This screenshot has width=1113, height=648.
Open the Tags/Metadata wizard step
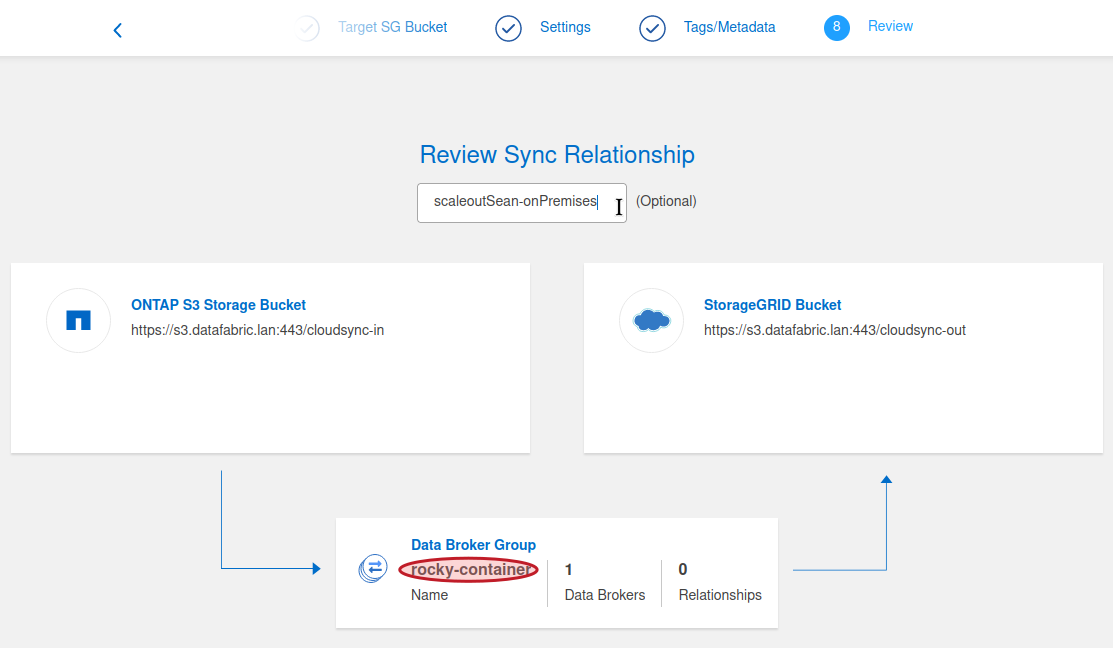point(729,27)
